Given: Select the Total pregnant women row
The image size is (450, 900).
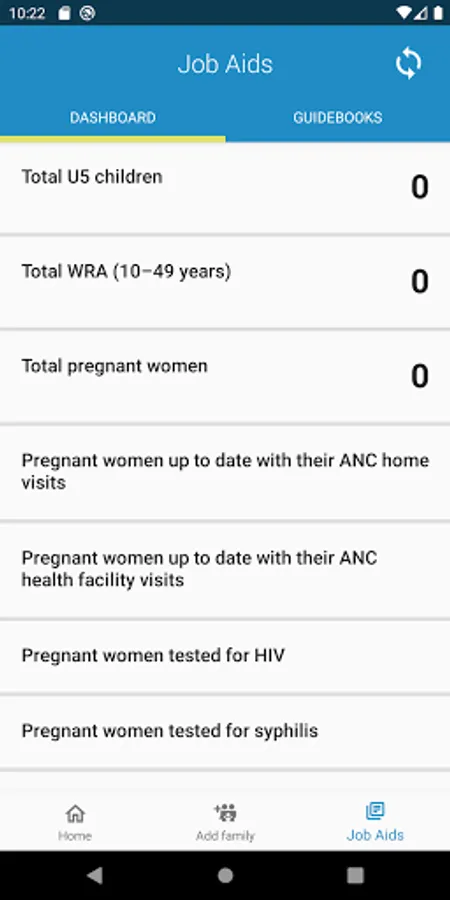Looking at the screenshot, I should pyautogui.click(x=225, y=377).
